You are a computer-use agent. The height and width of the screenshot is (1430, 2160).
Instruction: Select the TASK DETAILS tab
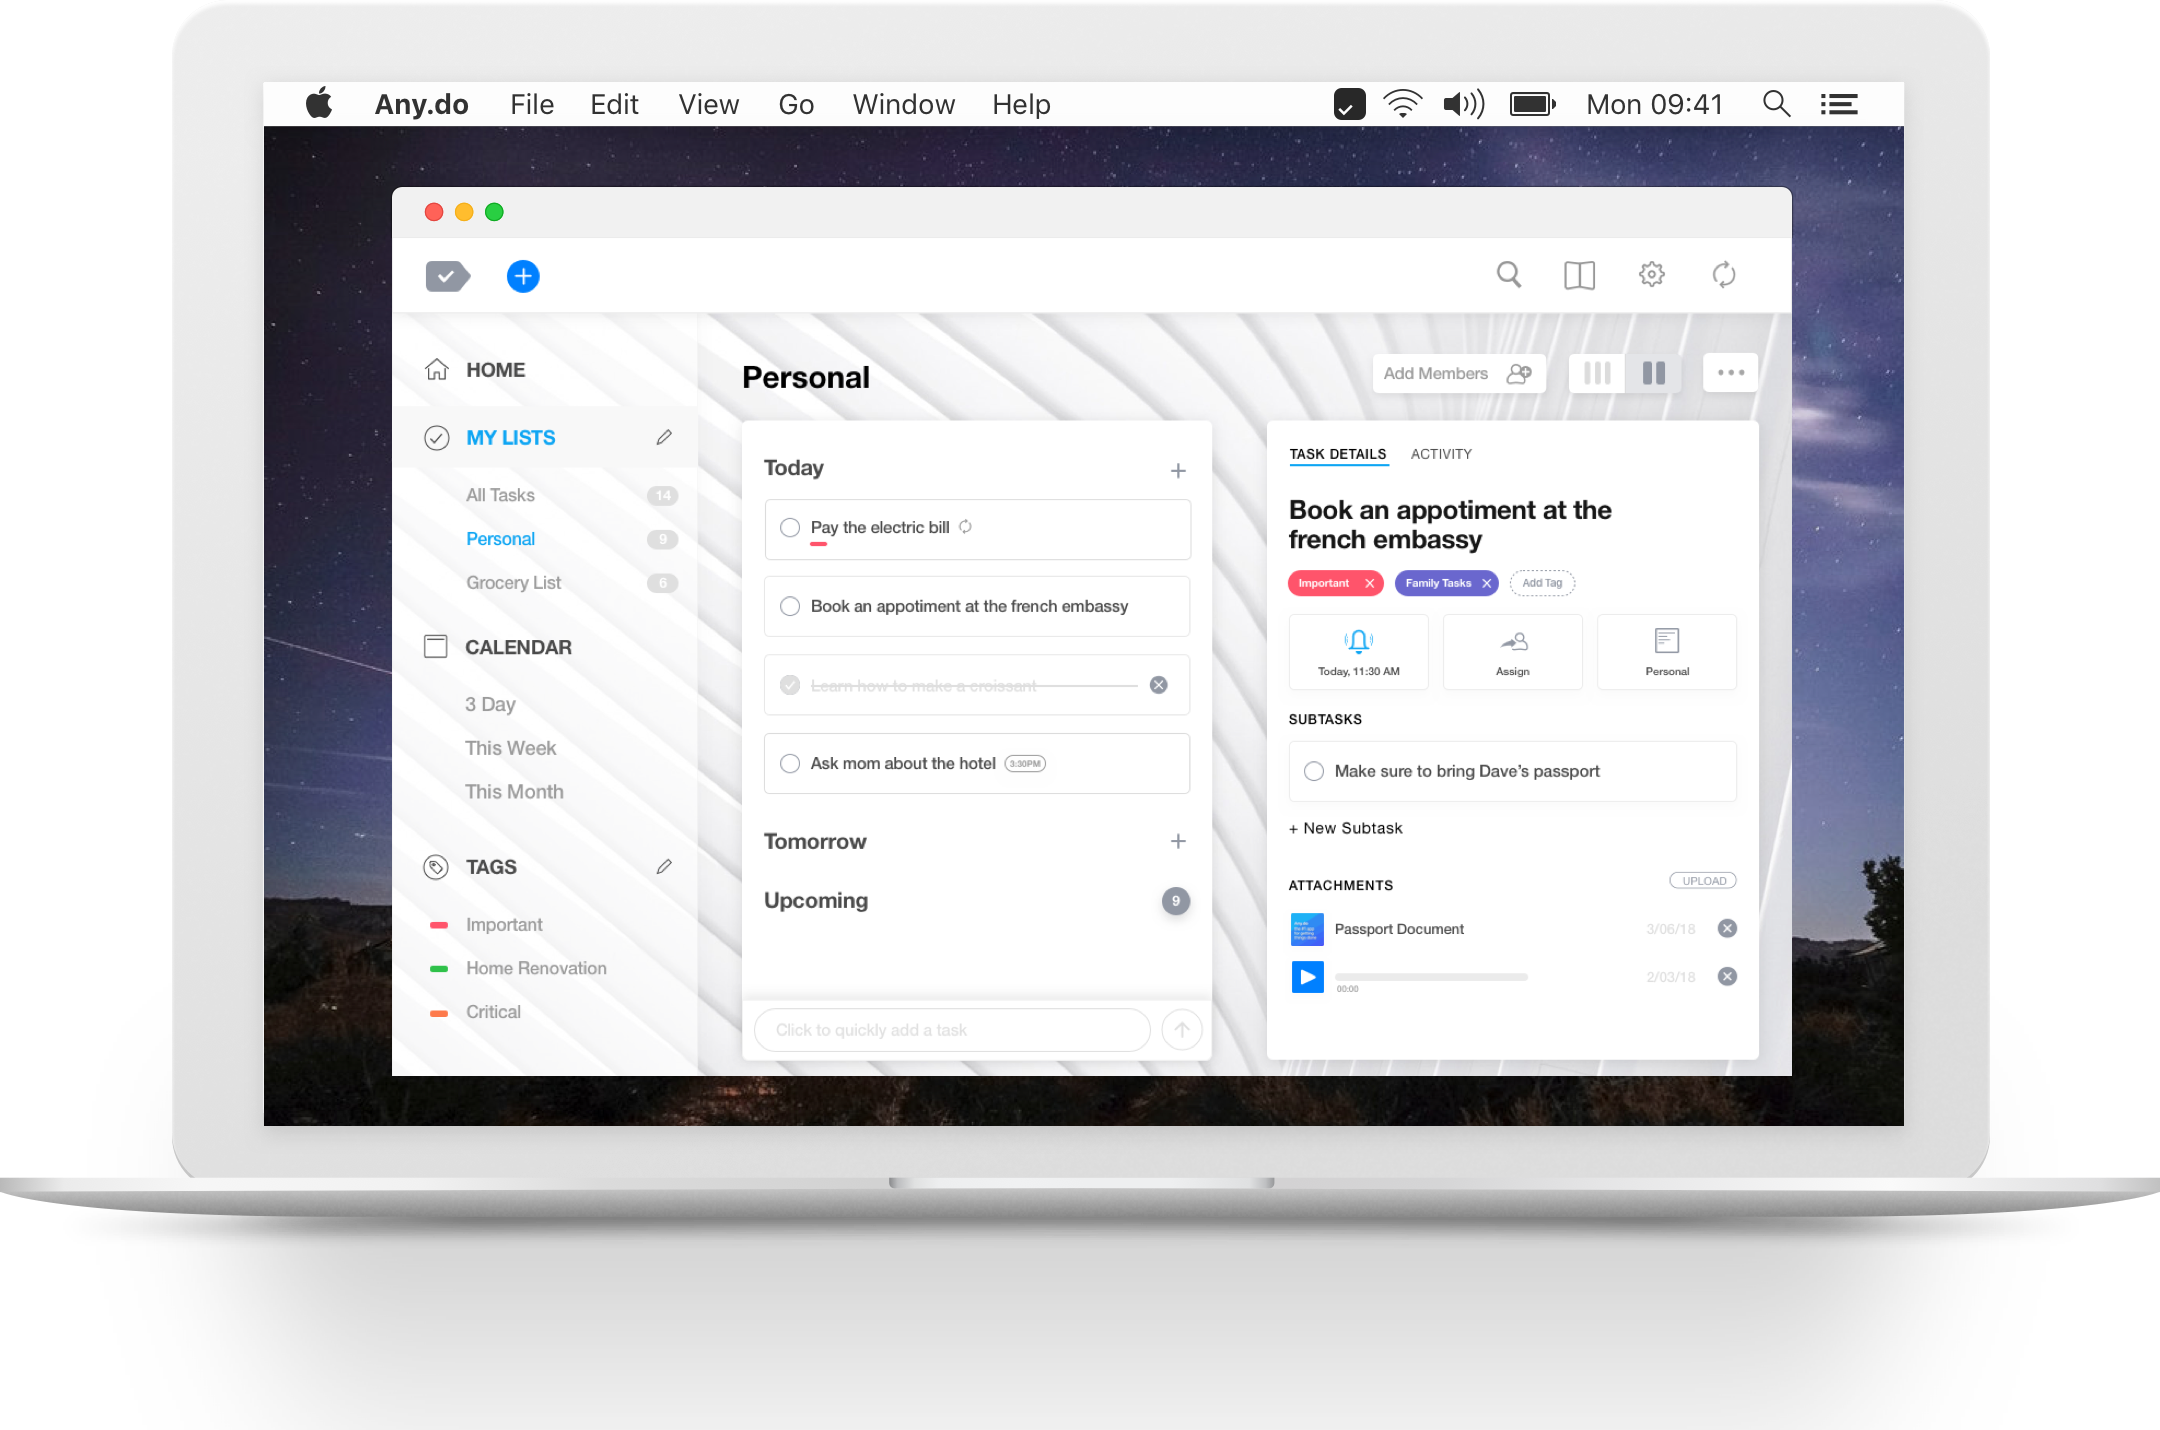click(1335, 453)
